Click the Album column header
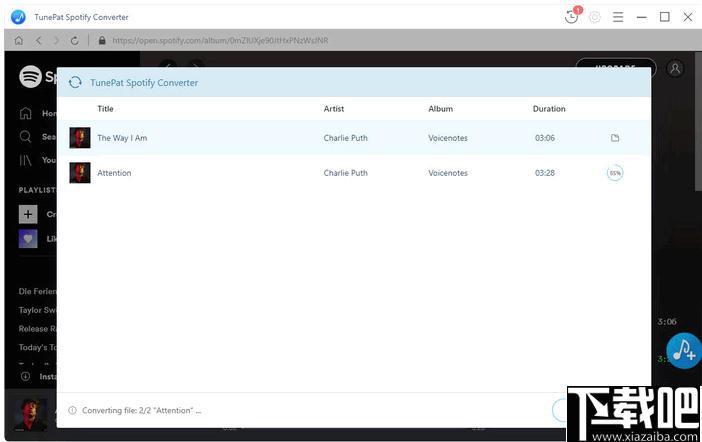The width and height of the screenshot is (702, 442). [x=441, y=109]
